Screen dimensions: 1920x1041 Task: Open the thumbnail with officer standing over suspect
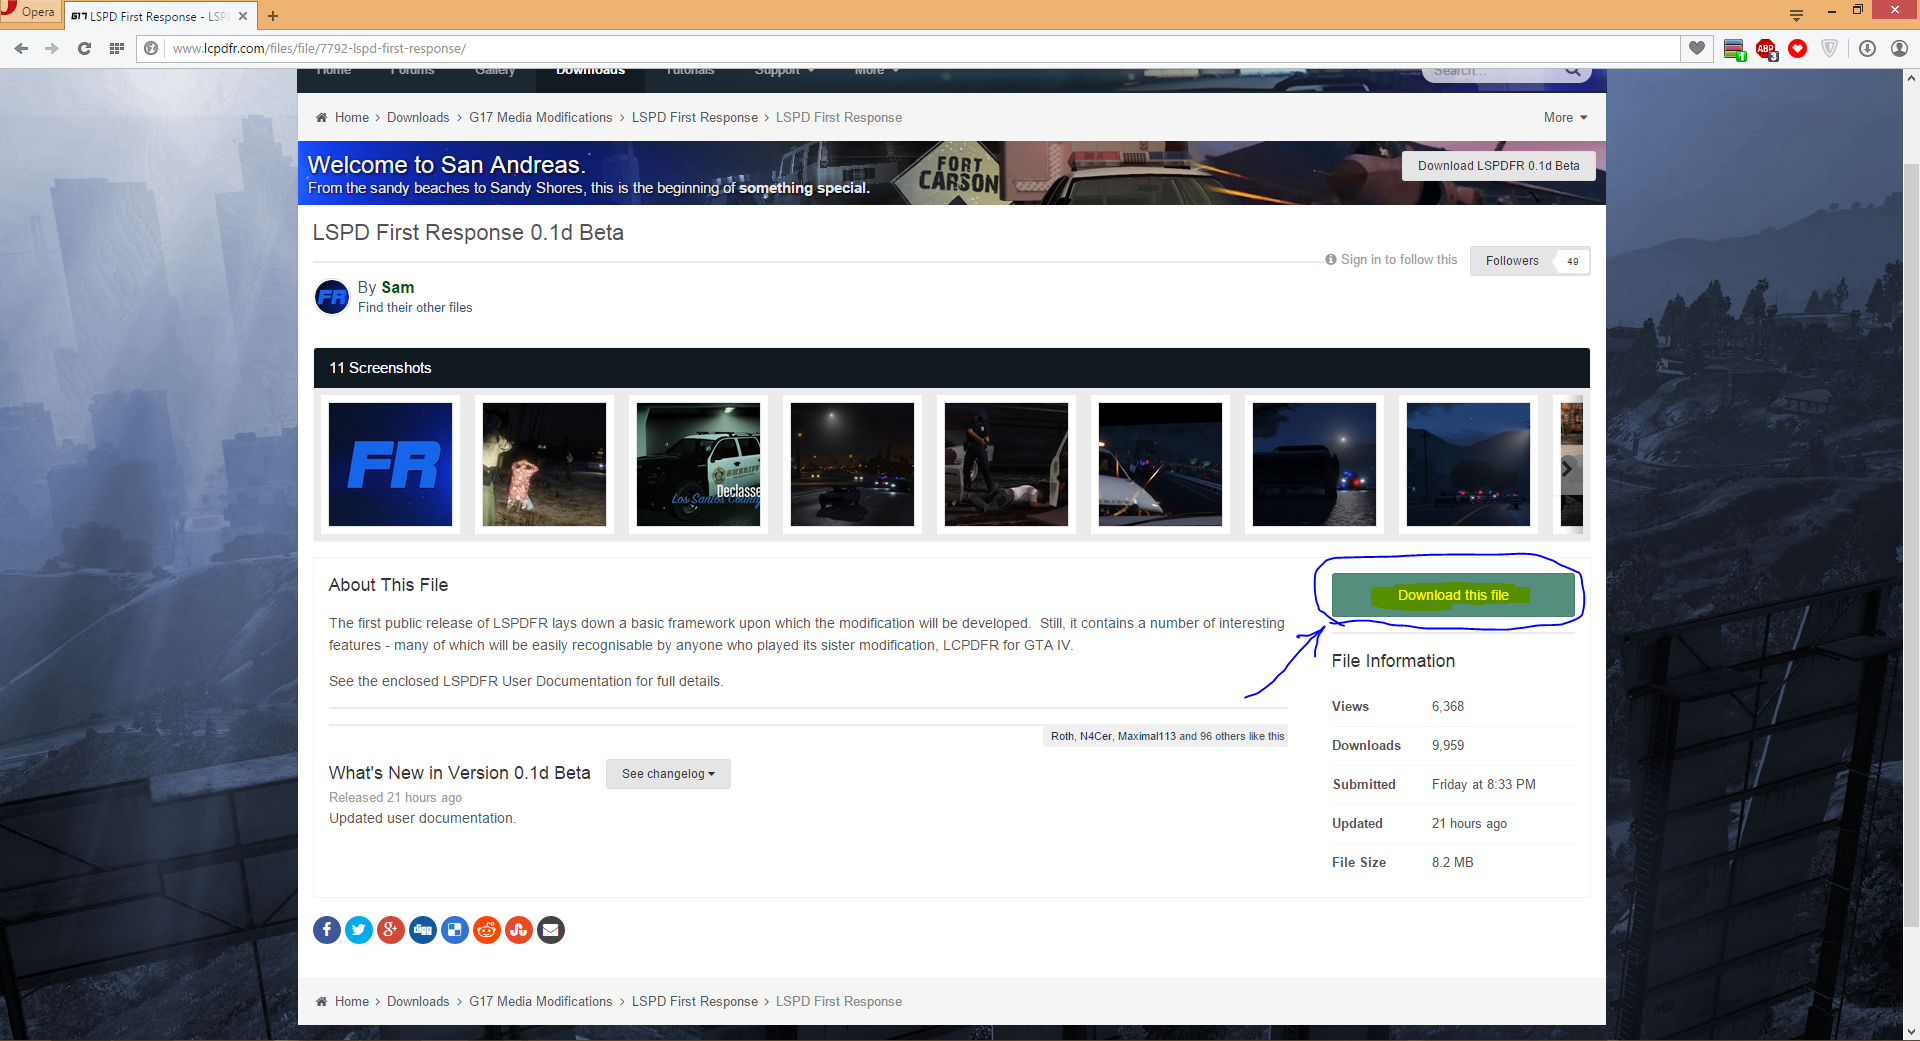click(x=1006, y=464)
